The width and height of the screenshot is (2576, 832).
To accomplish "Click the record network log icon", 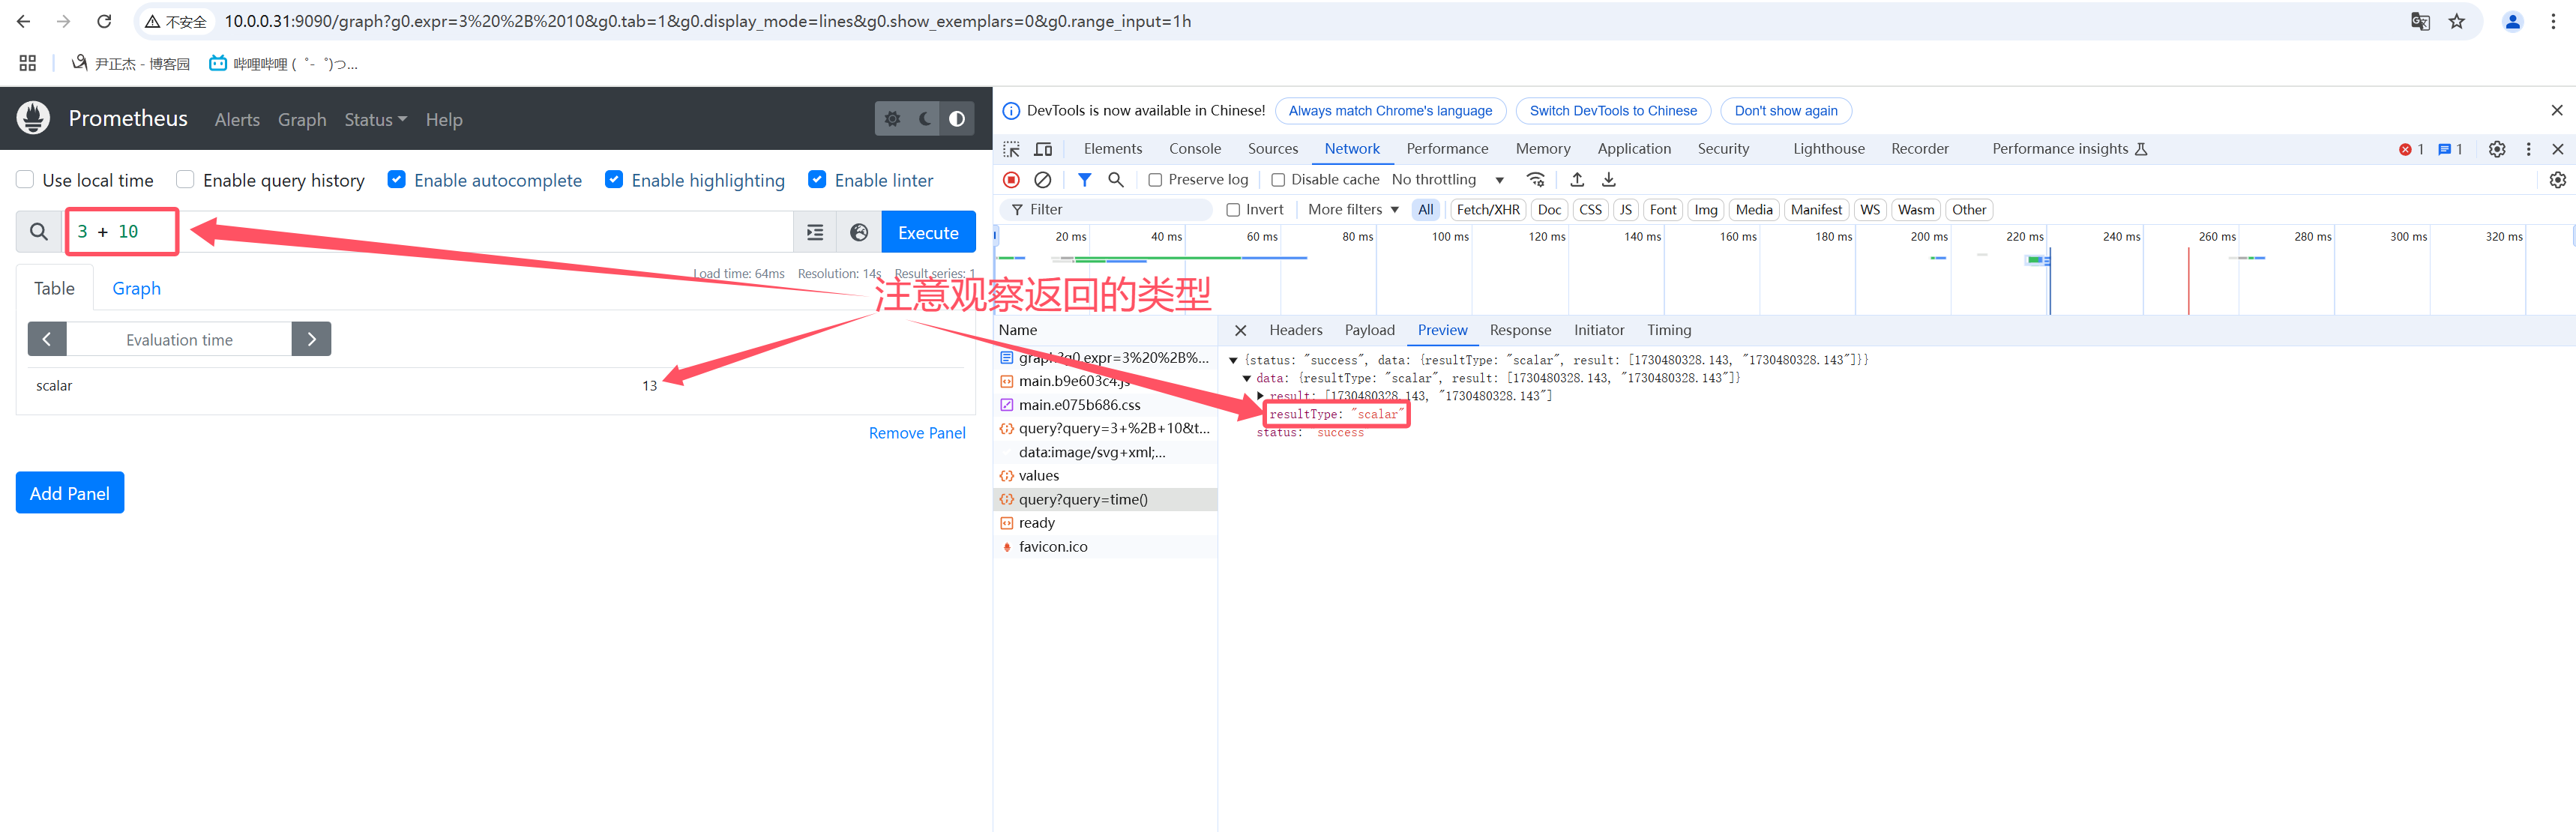I will [1011, 180].
